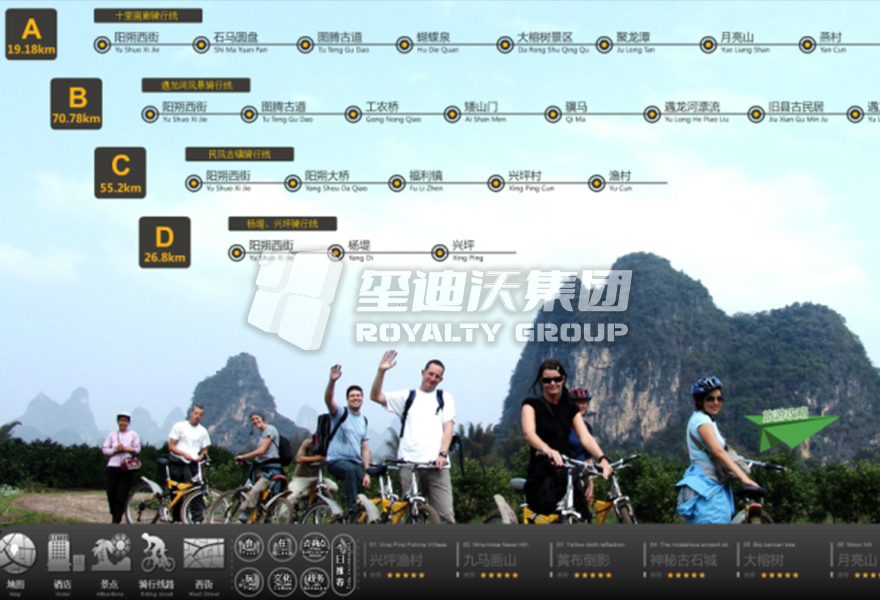Click the Hu Die Quan stop marker

tap(405, 44)
